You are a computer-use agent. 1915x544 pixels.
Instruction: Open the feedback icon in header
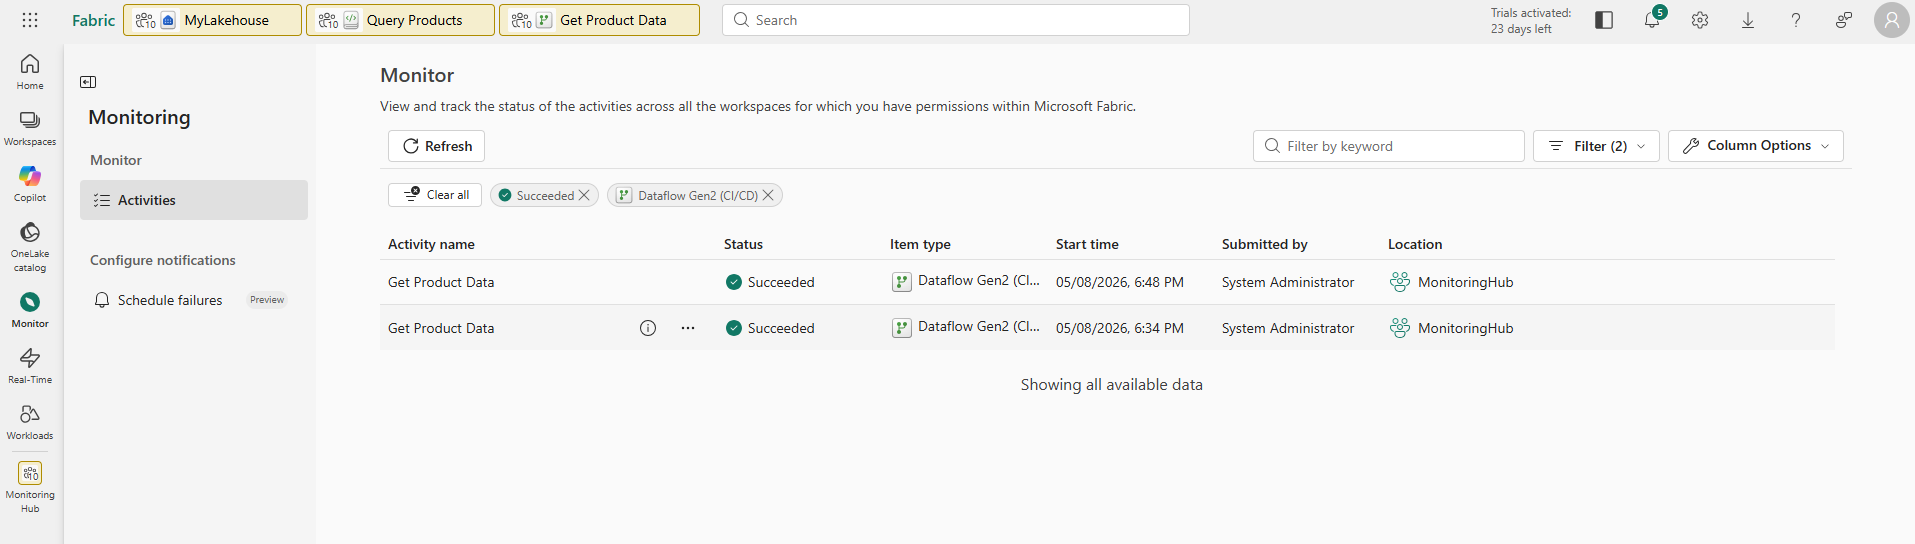click(1844, 20)
